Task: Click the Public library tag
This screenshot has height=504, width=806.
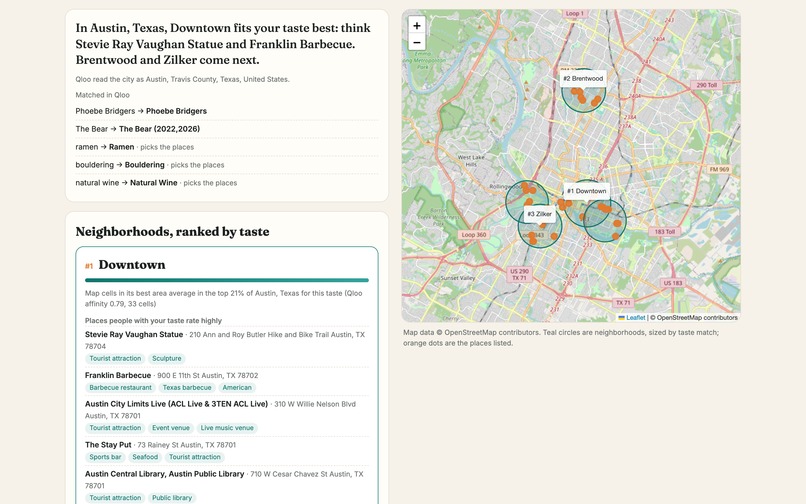Action: [172, 498]
